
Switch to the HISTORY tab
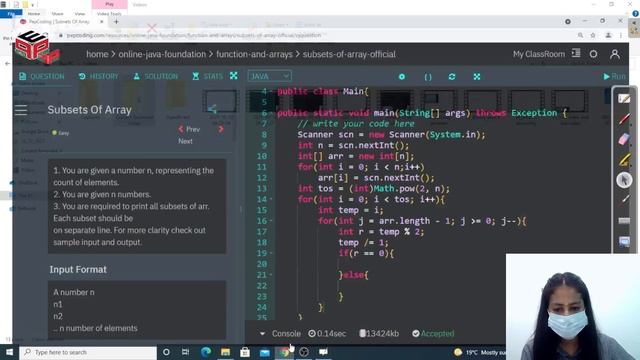point(98,76)
